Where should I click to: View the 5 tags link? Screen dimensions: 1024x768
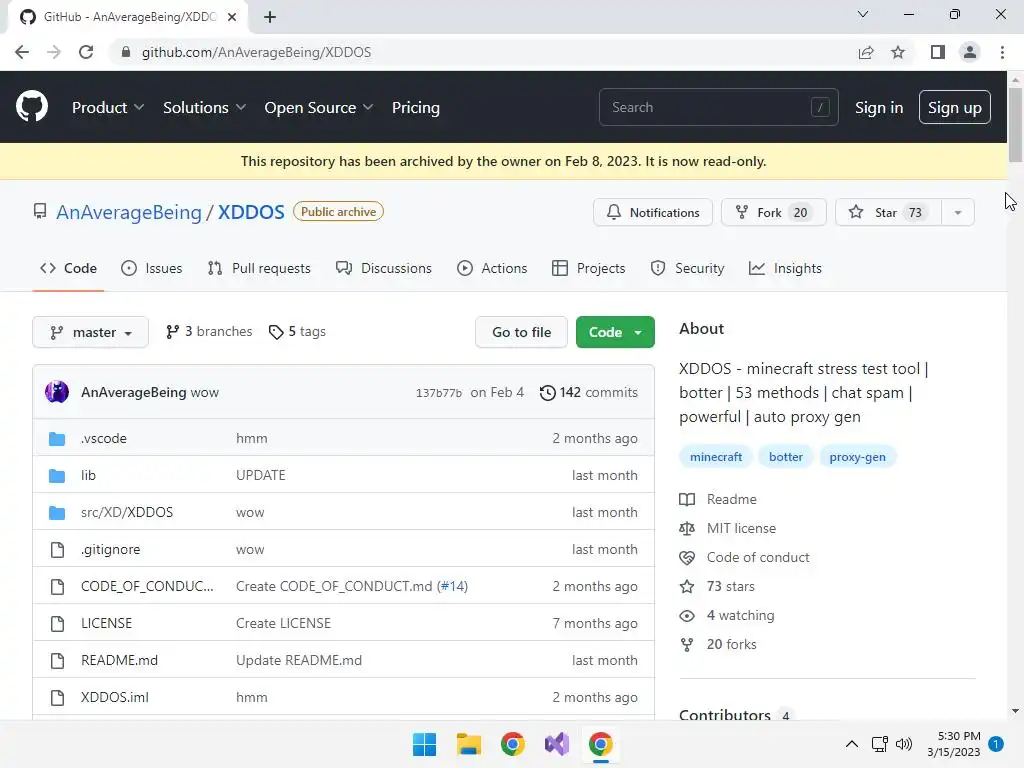tap(297, 332)
